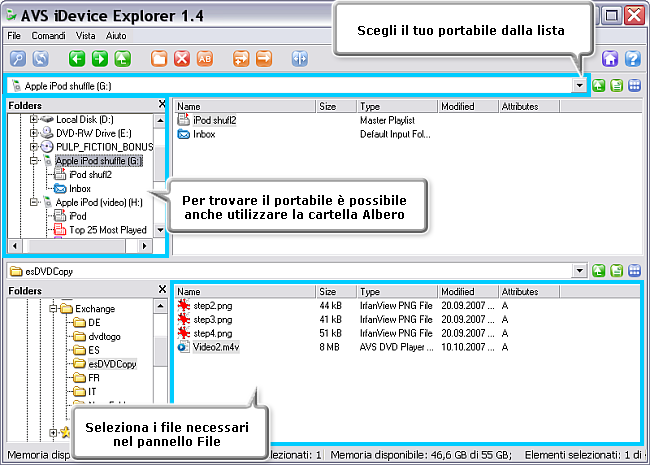
Task: Click the green forward arrow icon
Action: (100, 59)
